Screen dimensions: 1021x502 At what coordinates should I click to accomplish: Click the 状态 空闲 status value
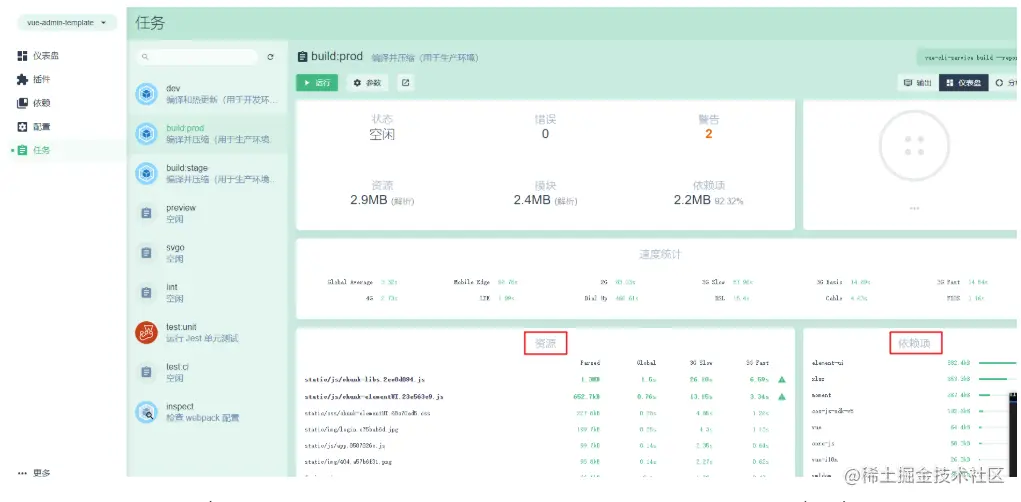click(x=382, y=135)
